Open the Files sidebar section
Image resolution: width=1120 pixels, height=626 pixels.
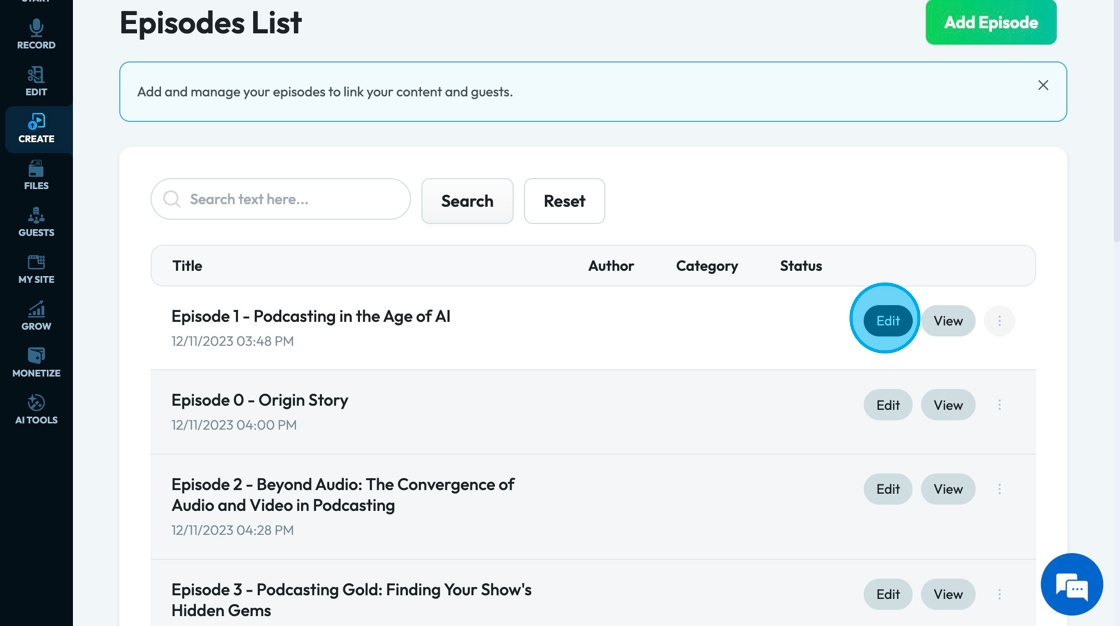(36, 175)
